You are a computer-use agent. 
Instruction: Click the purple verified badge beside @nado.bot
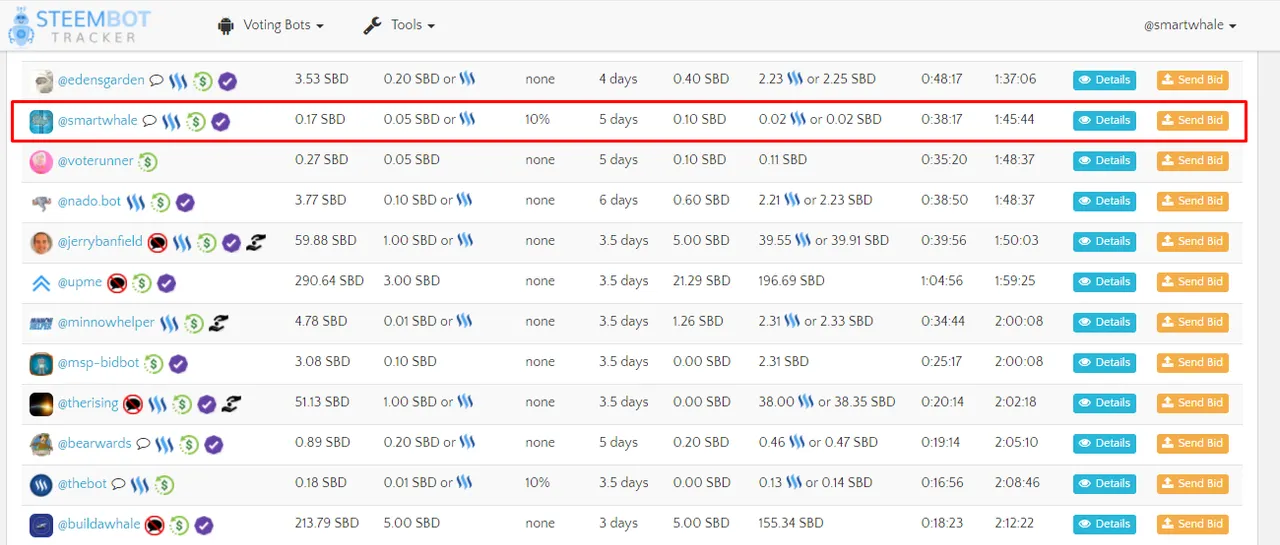pyautogui.click(x=185, y=202)
